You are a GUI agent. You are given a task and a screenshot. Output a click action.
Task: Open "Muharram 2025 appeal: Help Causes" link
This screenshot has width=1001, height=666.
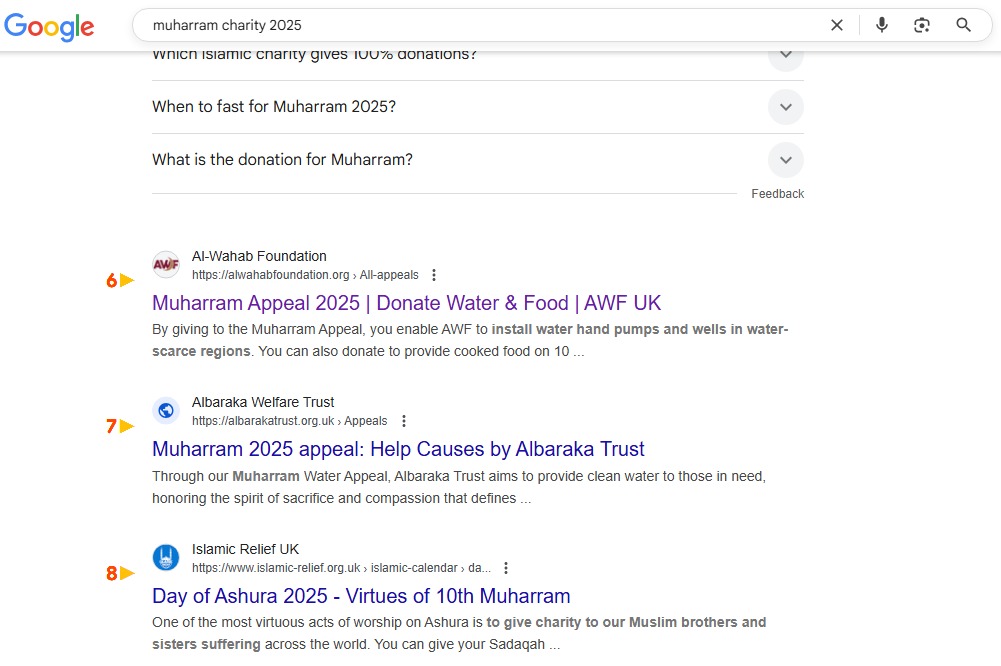point(398,449)
